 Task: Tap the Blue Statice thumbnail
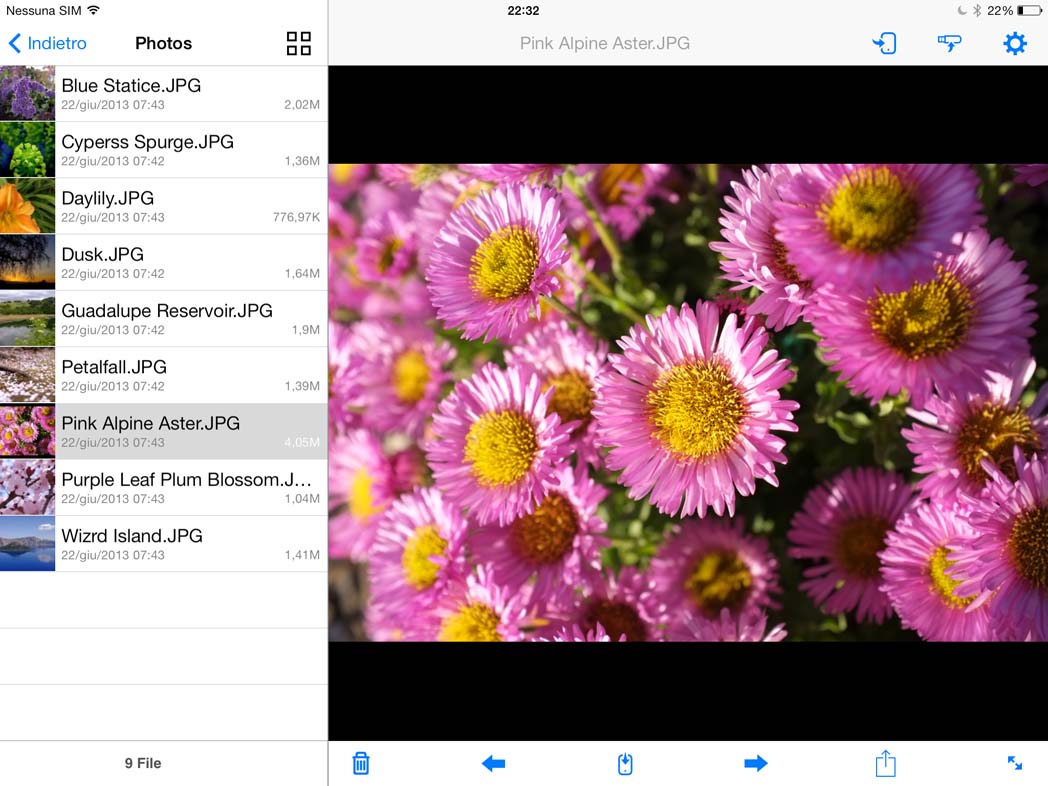(x=27, y=94)
